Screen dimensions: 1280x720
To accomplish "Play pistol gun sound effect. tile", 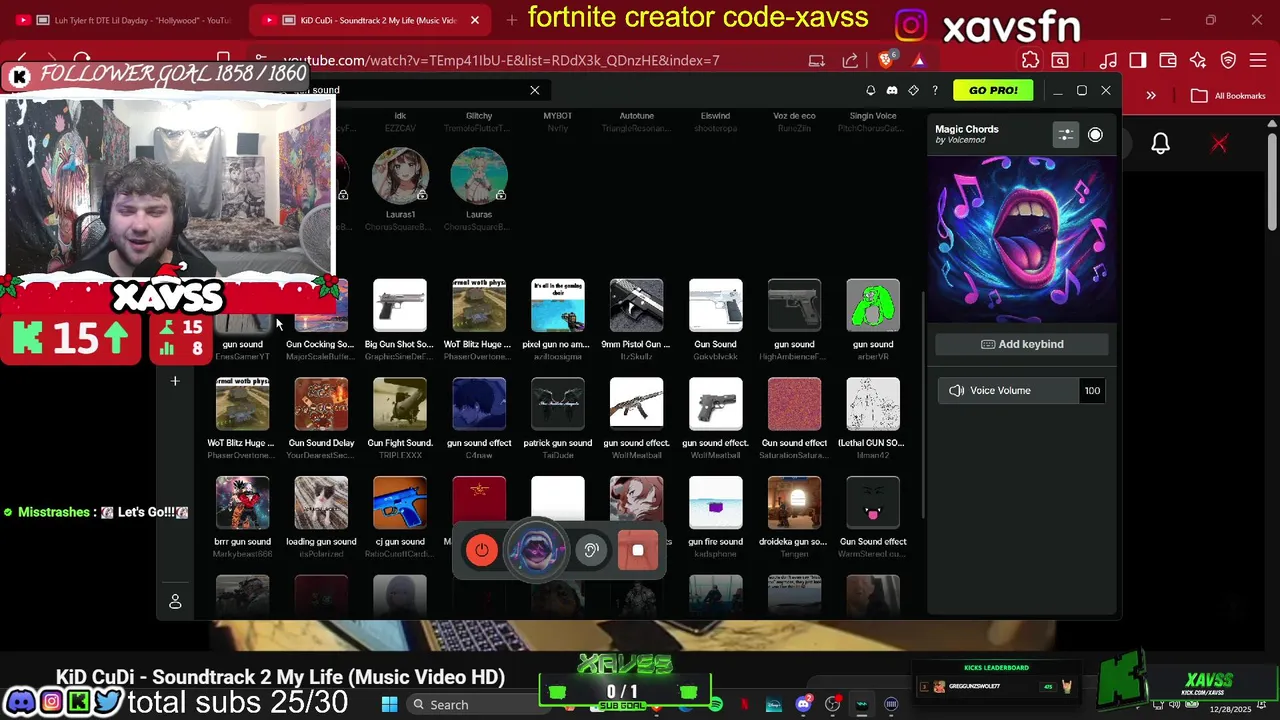I will (716, 404).
